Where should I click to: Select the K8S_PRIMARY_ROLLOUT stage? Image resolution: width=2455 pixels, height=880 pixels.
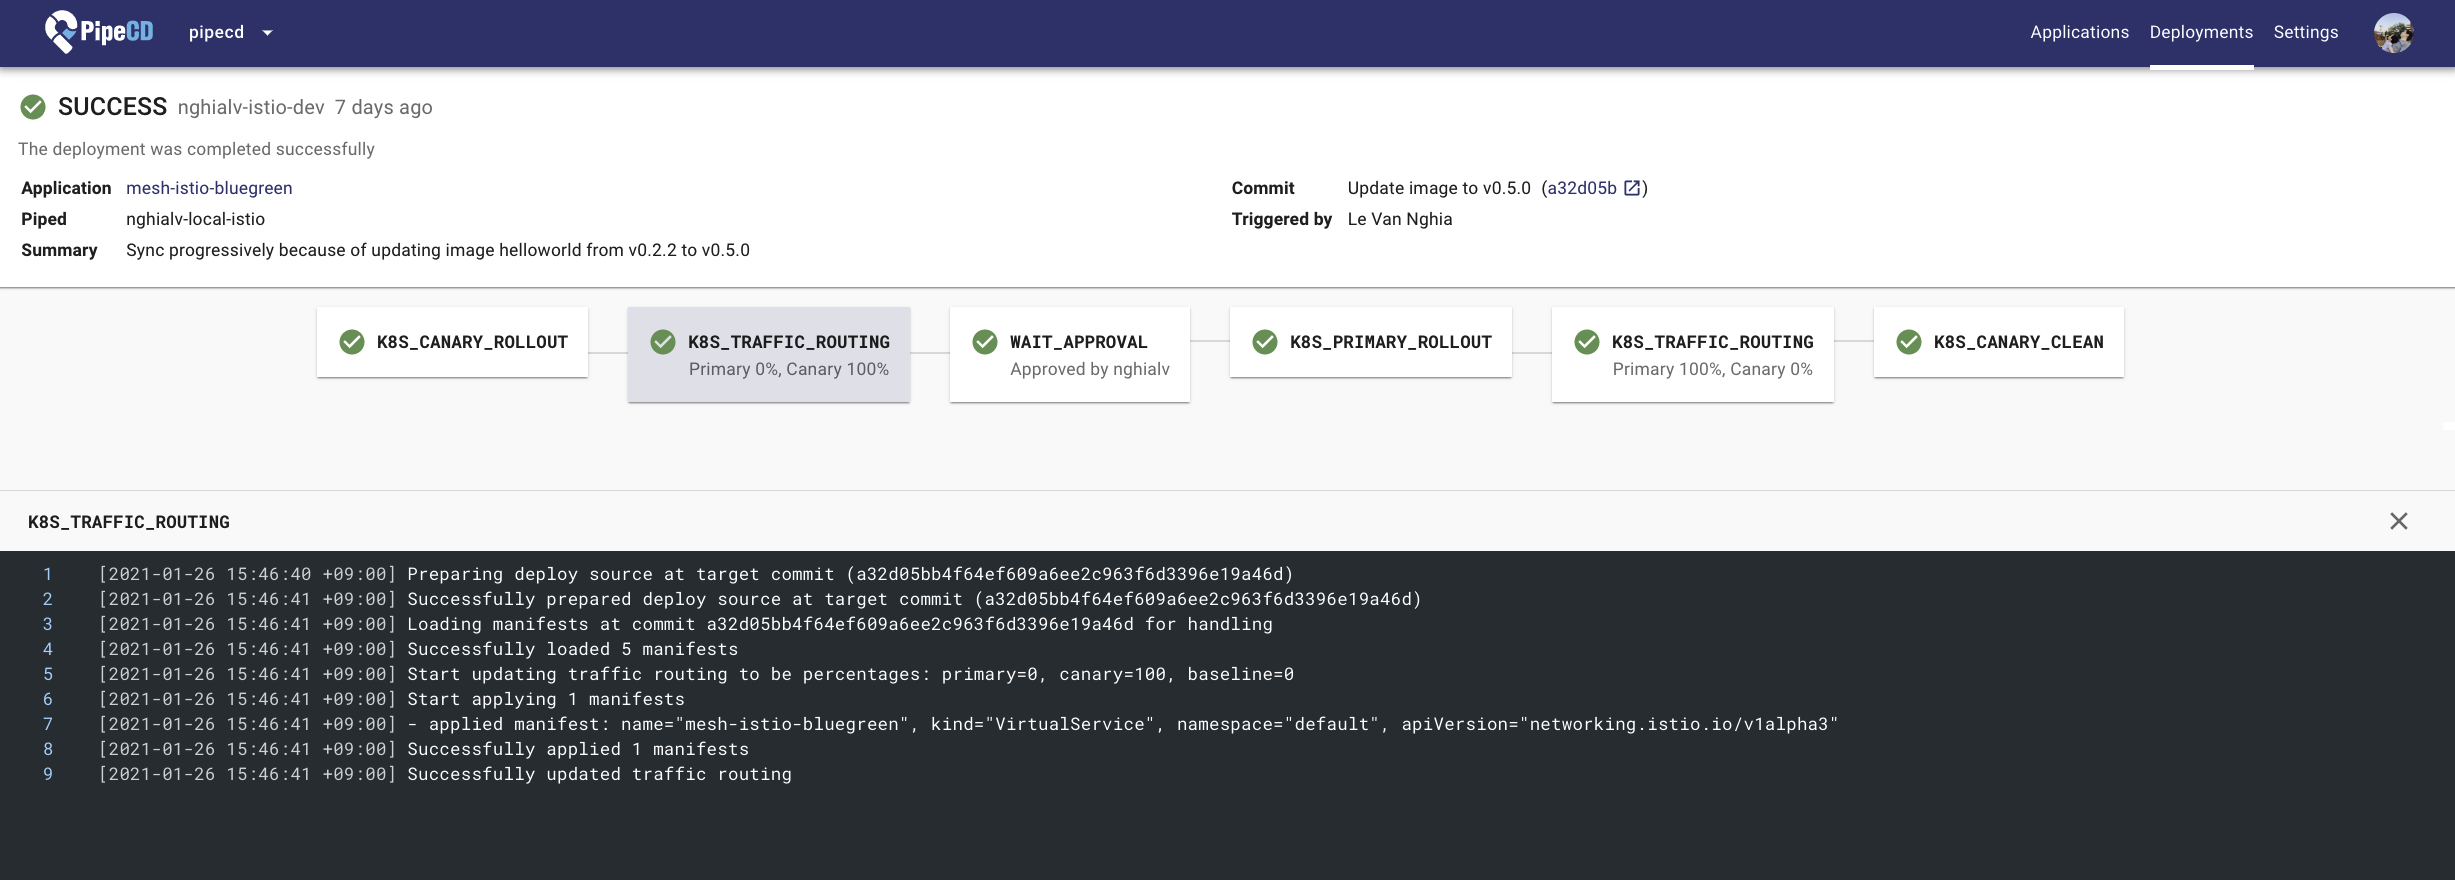click(x=1370, y=342)
